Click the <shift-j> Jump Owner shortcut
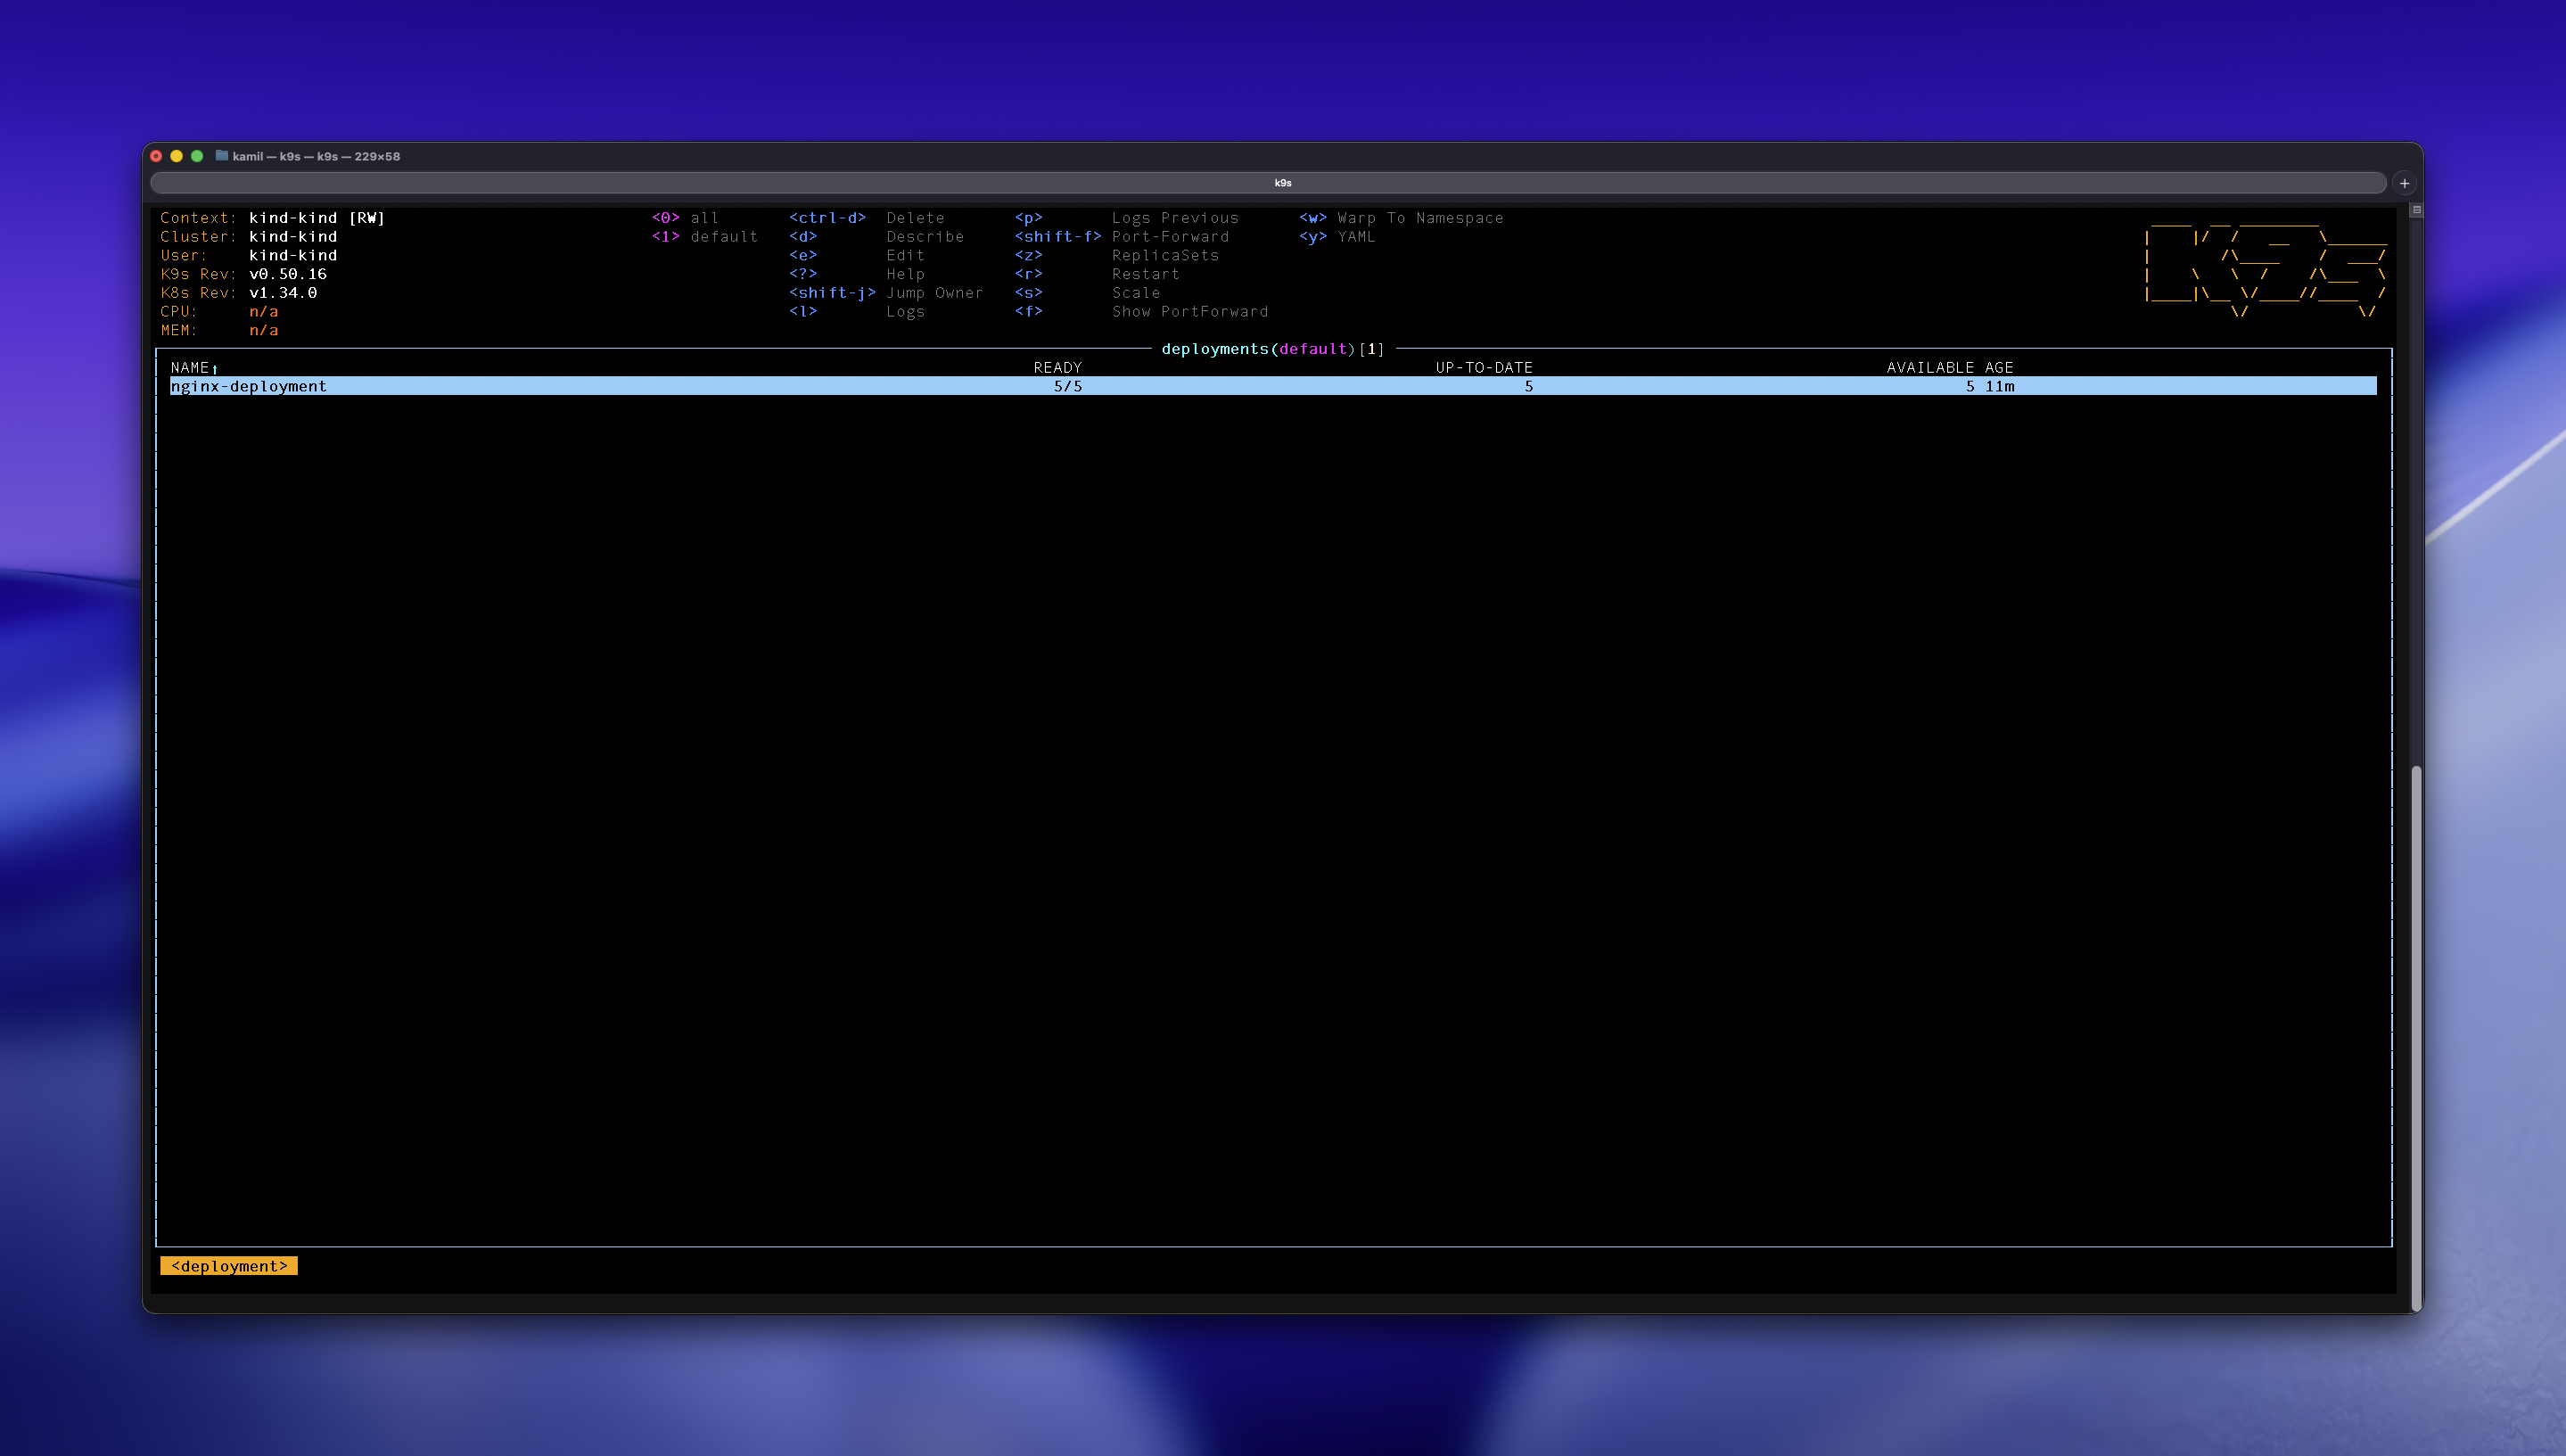Viewport: 2566px width, 1456px height. [x=886, y=293]
